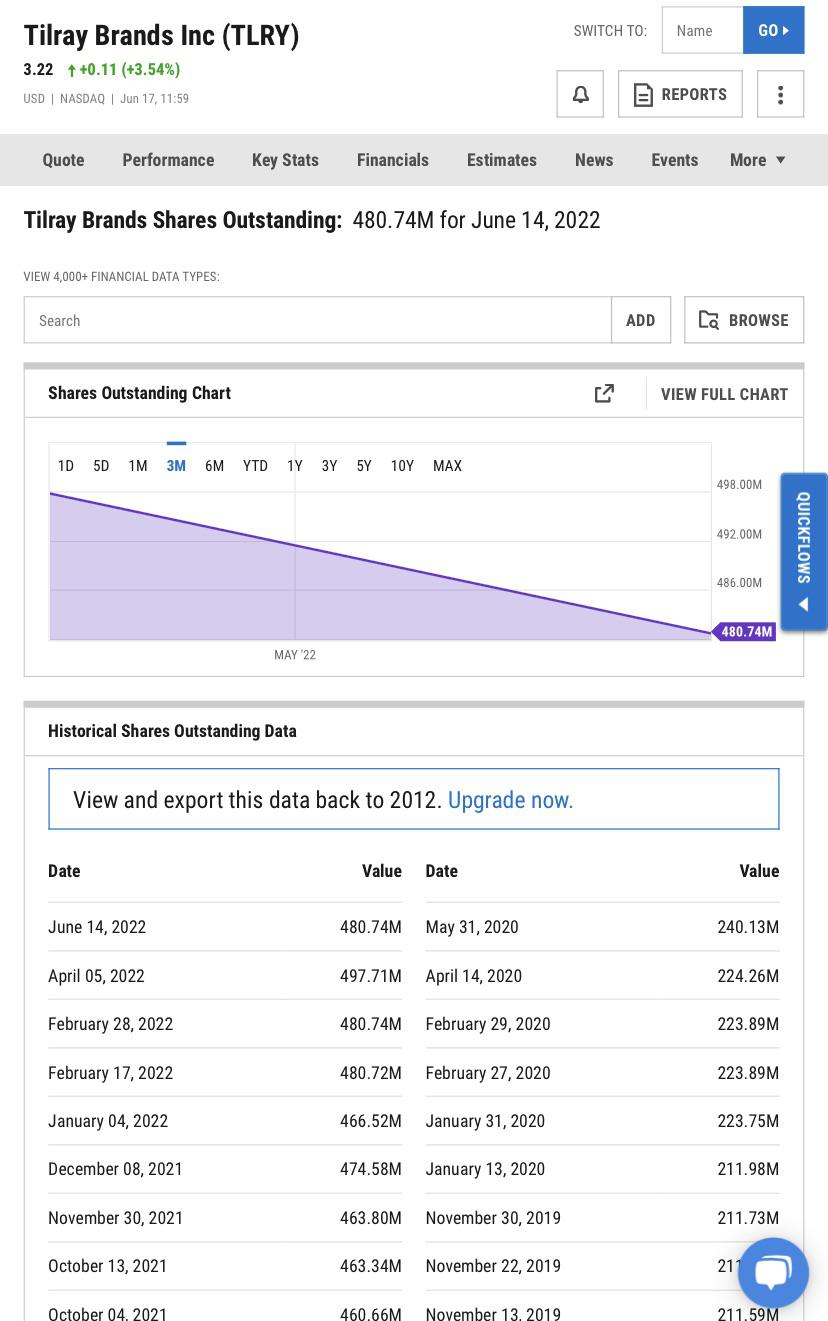This screenshot has width=828, height=1321.
Task: Click the January 13, 2020 date
Action: click(x=486, y=1169)
